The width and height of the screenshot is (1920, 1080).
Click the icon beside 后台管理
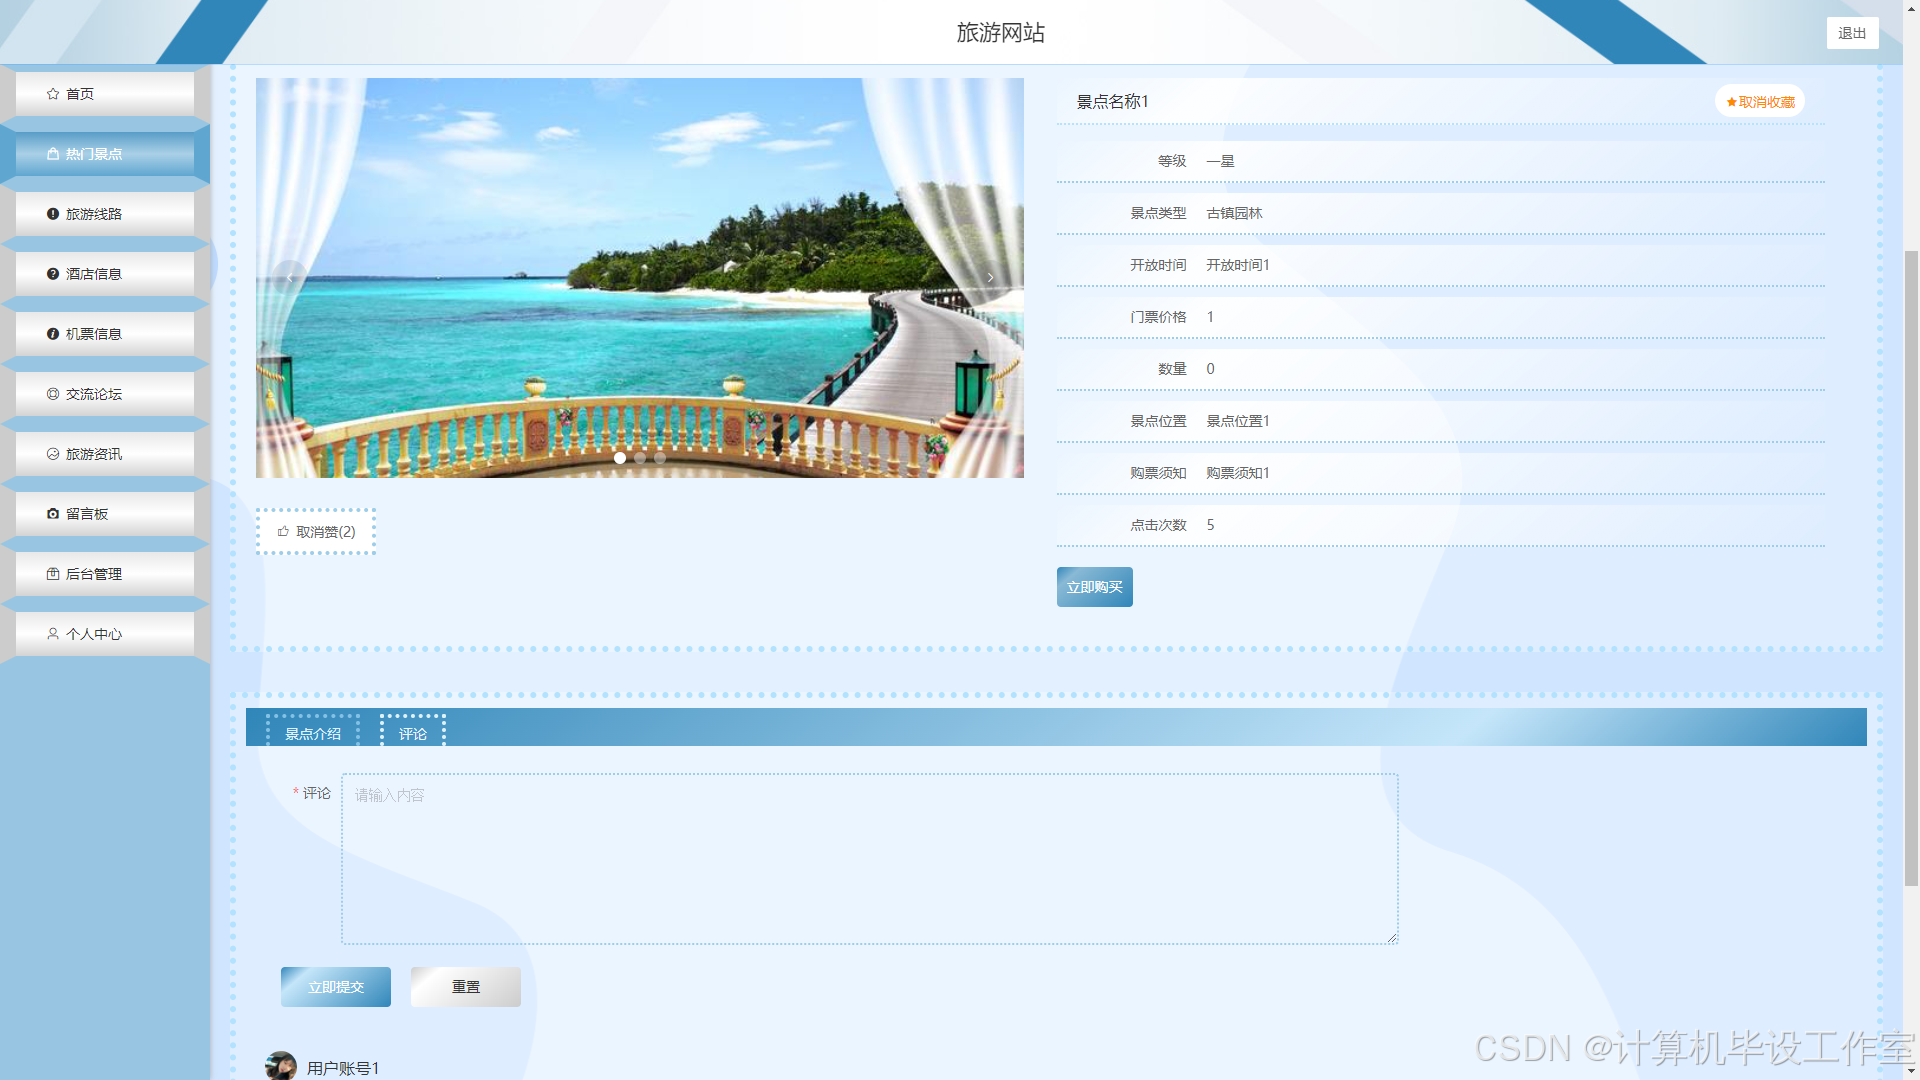click(x=53, y=574)
